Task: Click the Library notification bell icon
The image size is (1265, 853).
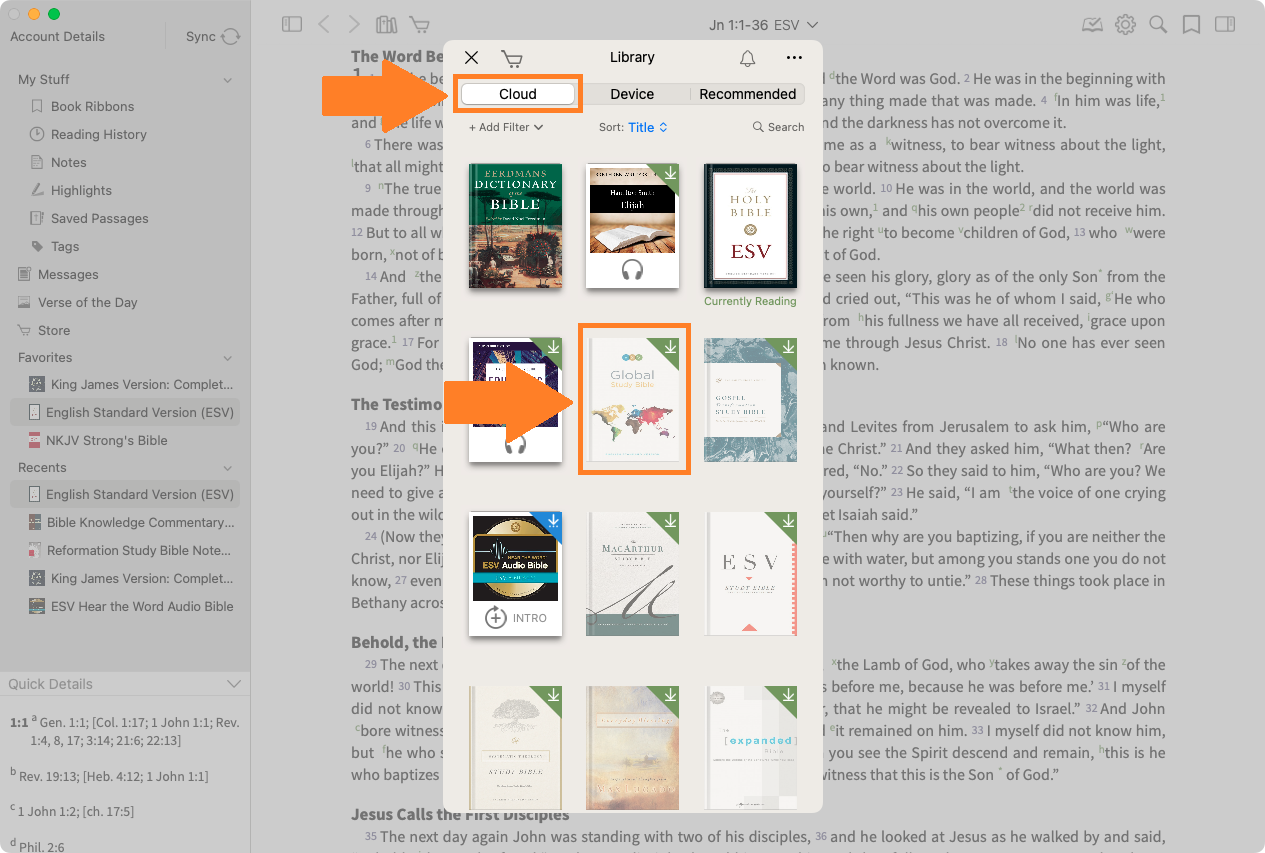Action: point(747,59)
